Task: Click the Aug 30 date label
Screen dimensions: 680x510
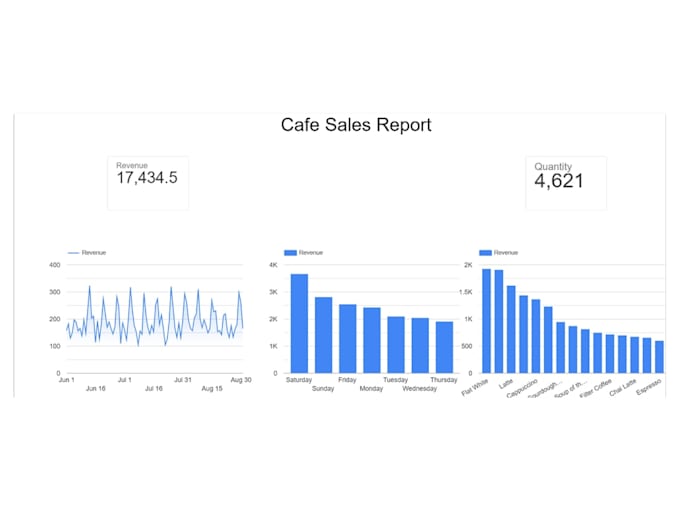Action: pyautogui.click(x=241, y=380)
